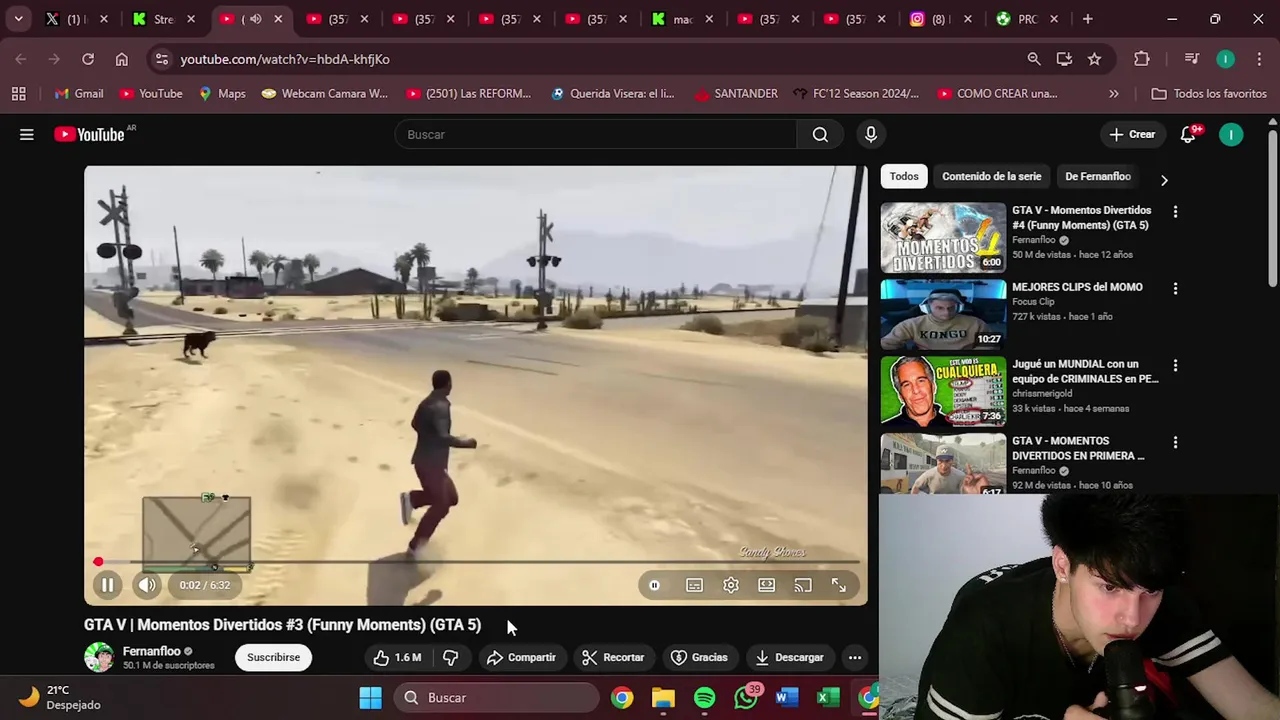Clip the video with Recortar
Screen dimensions: 1280x720
pos(613,657)
